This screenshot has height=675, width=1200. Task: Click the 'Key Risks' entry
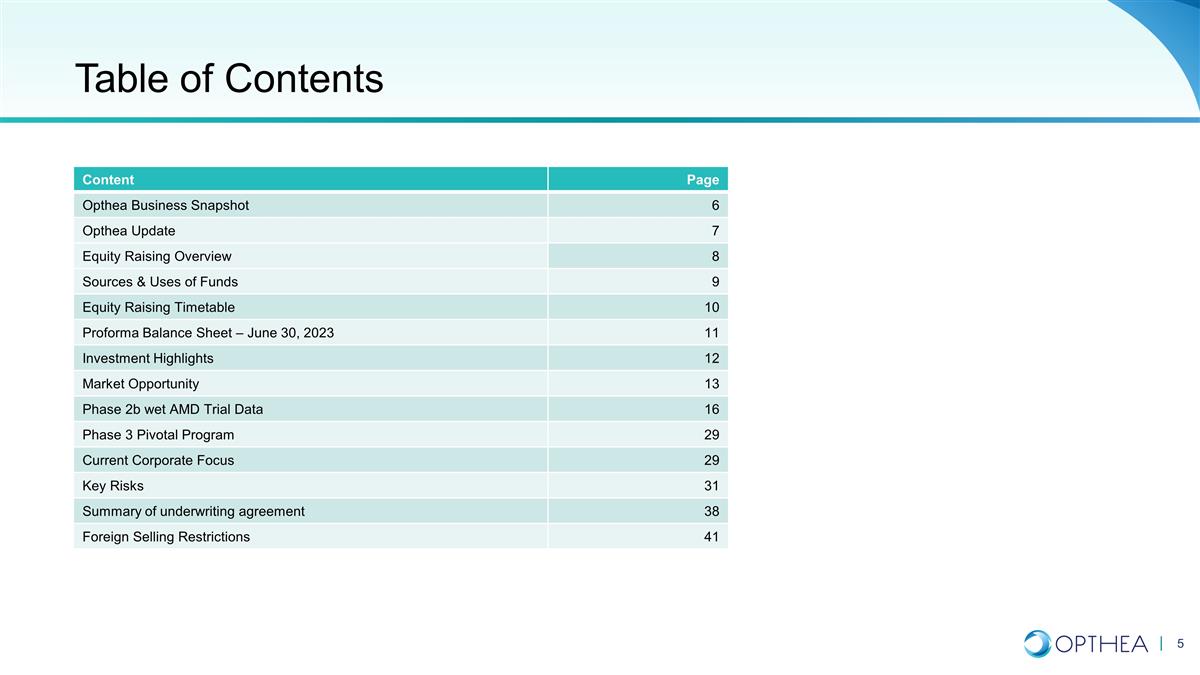click(113, 486)
